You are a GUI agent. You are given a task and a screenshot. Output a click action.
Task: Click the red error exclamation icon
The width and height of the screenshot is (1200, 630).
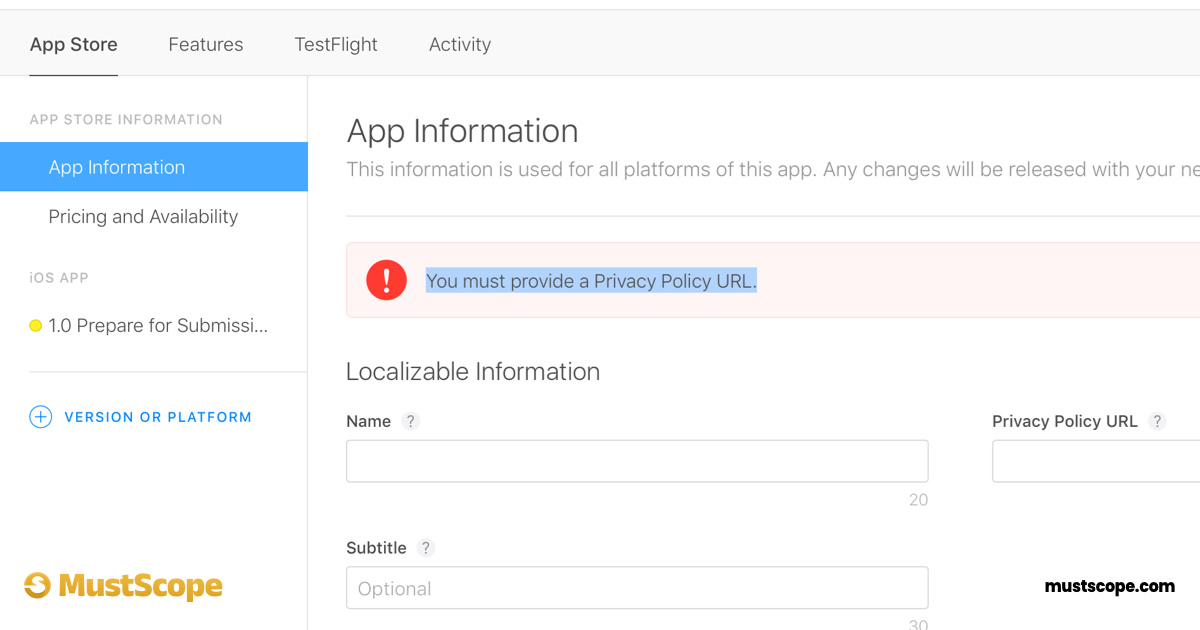(x=386, y=280)
